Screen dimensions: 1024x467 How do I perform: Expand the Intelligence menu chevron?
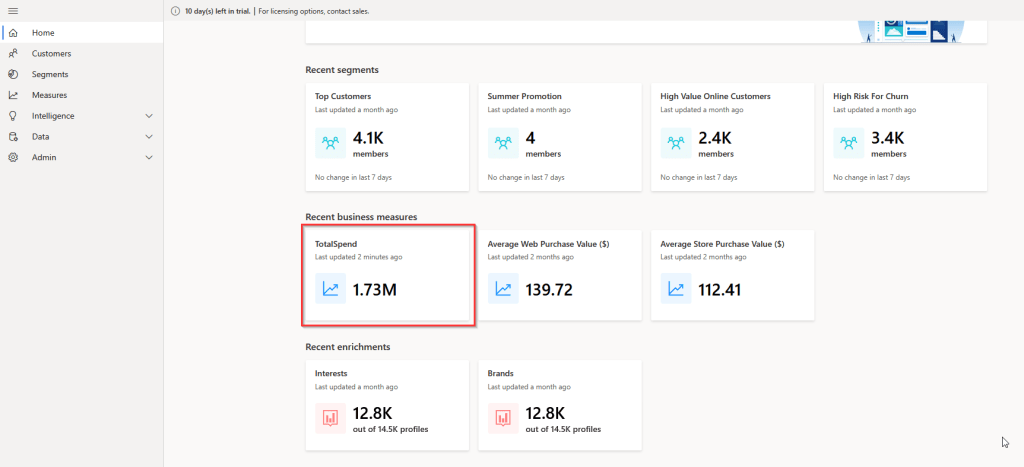click(x=149, y=116)
